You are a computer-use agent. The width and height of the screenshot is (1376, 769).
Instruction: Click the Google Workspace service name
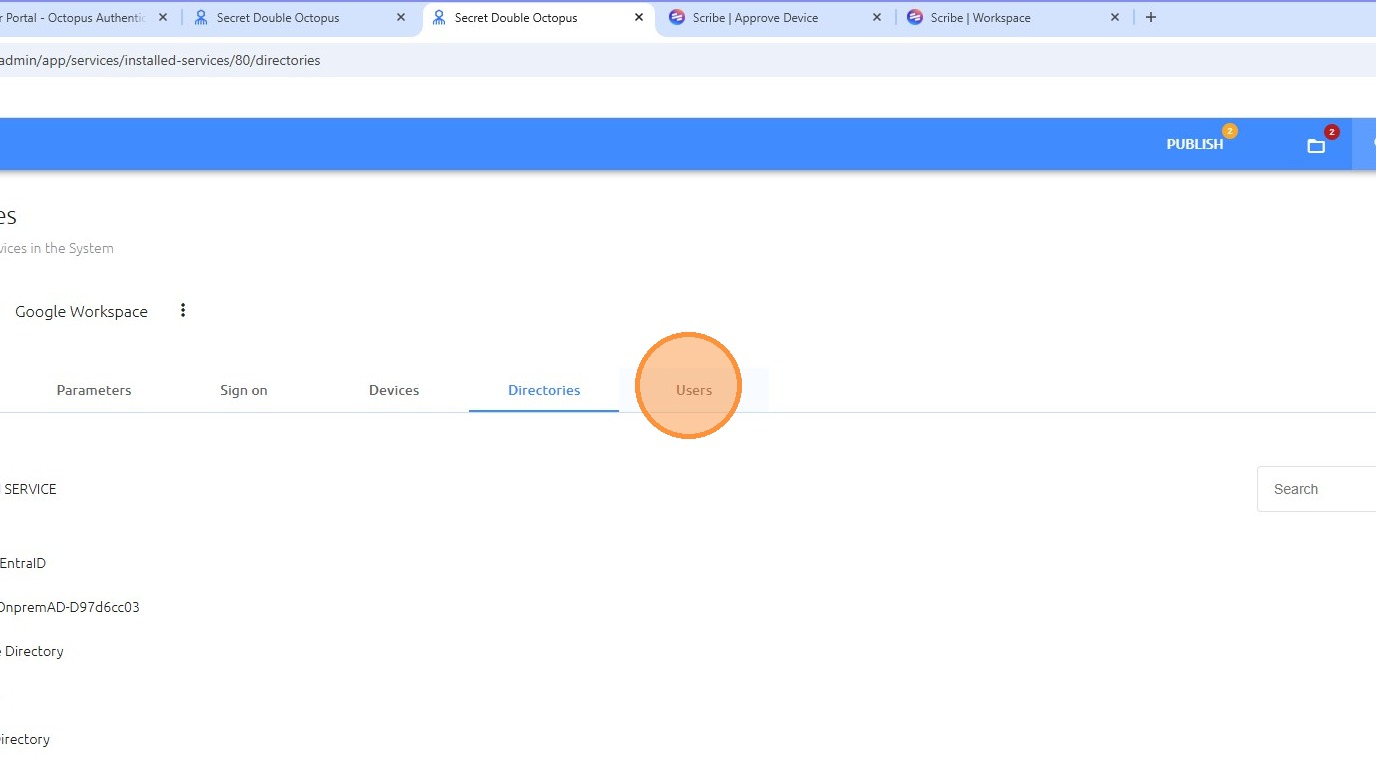[x=81, y=312]
